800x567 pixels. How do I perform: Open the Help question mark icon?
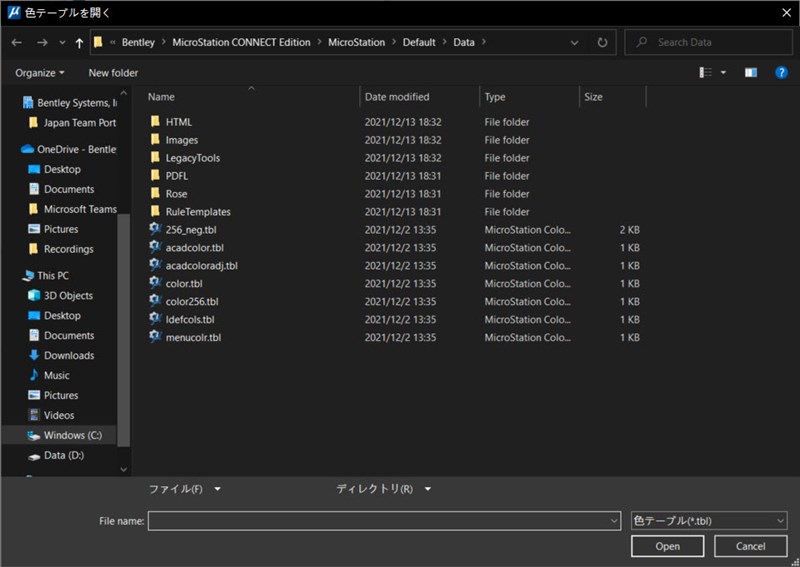781,72
